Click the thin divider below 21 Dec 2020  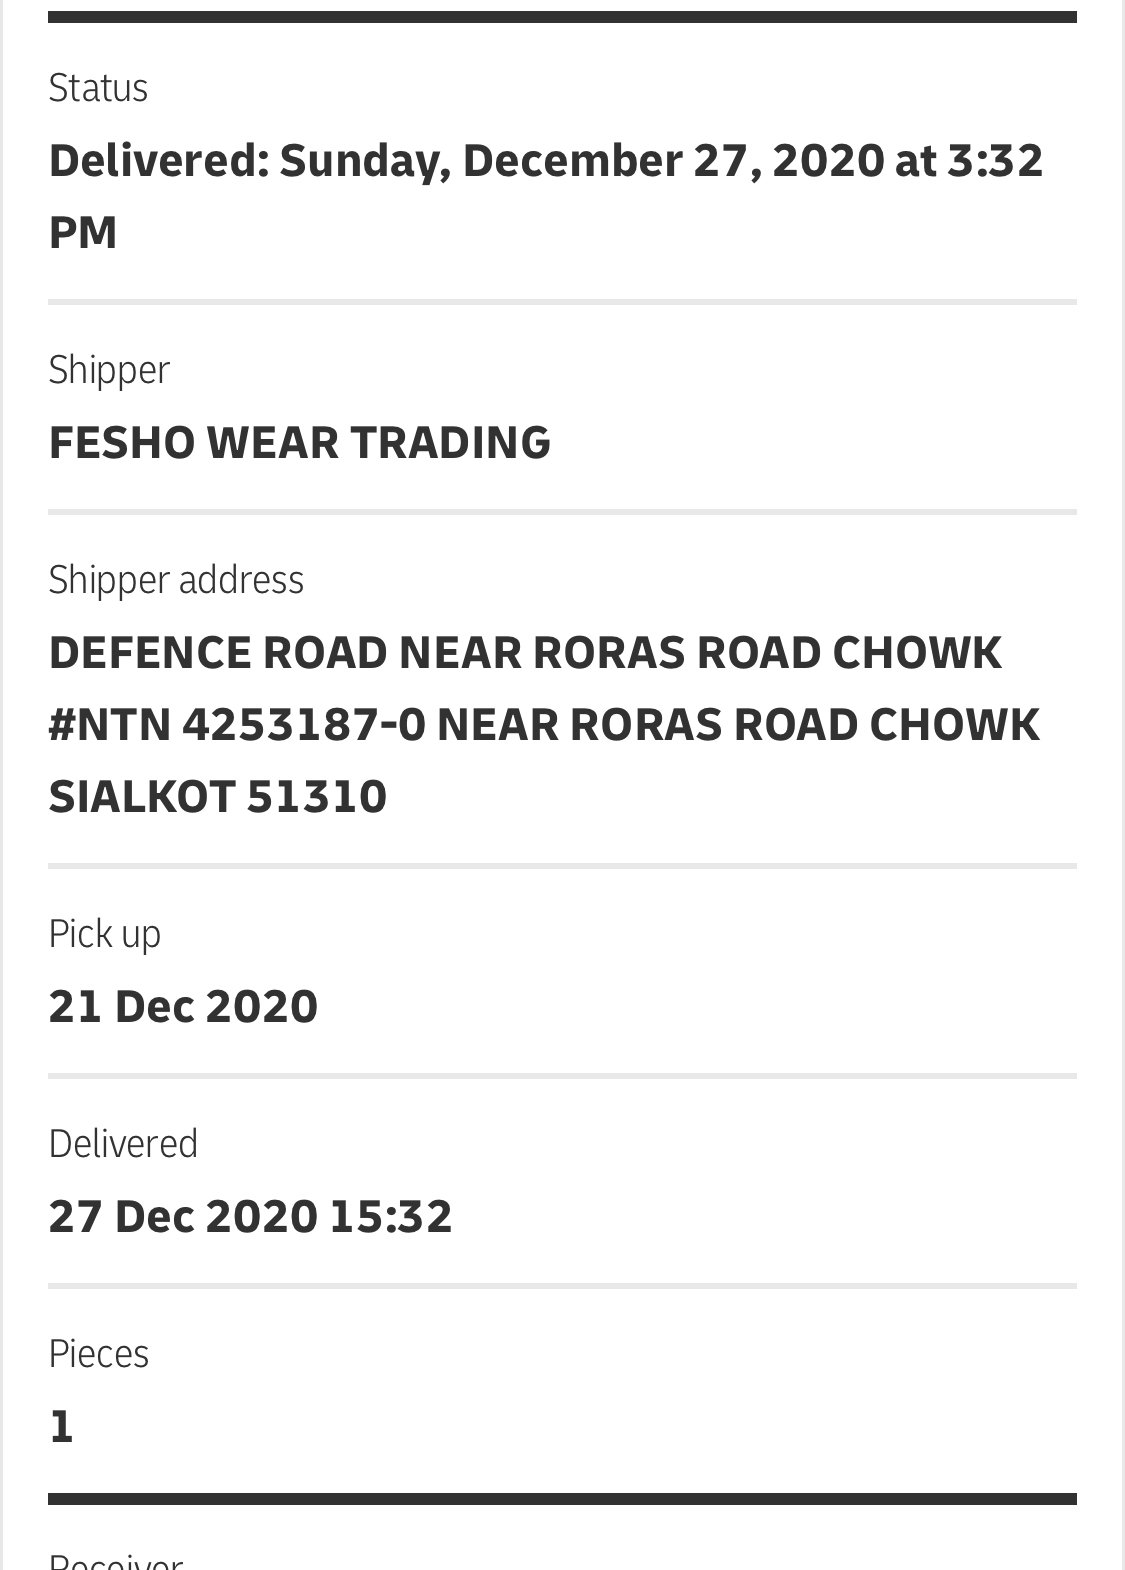[562, 1076]
